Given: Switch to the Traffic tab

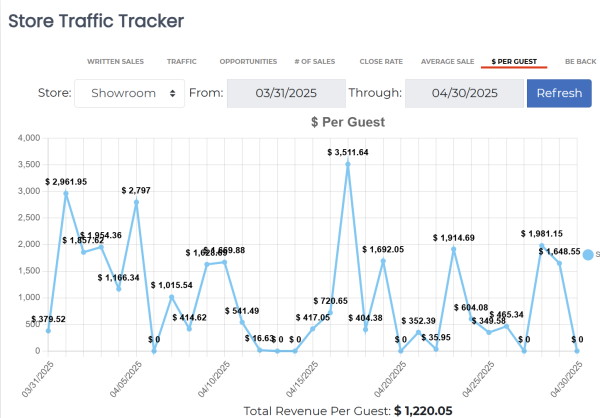Looking at the screenshot, I should point(181,61).
